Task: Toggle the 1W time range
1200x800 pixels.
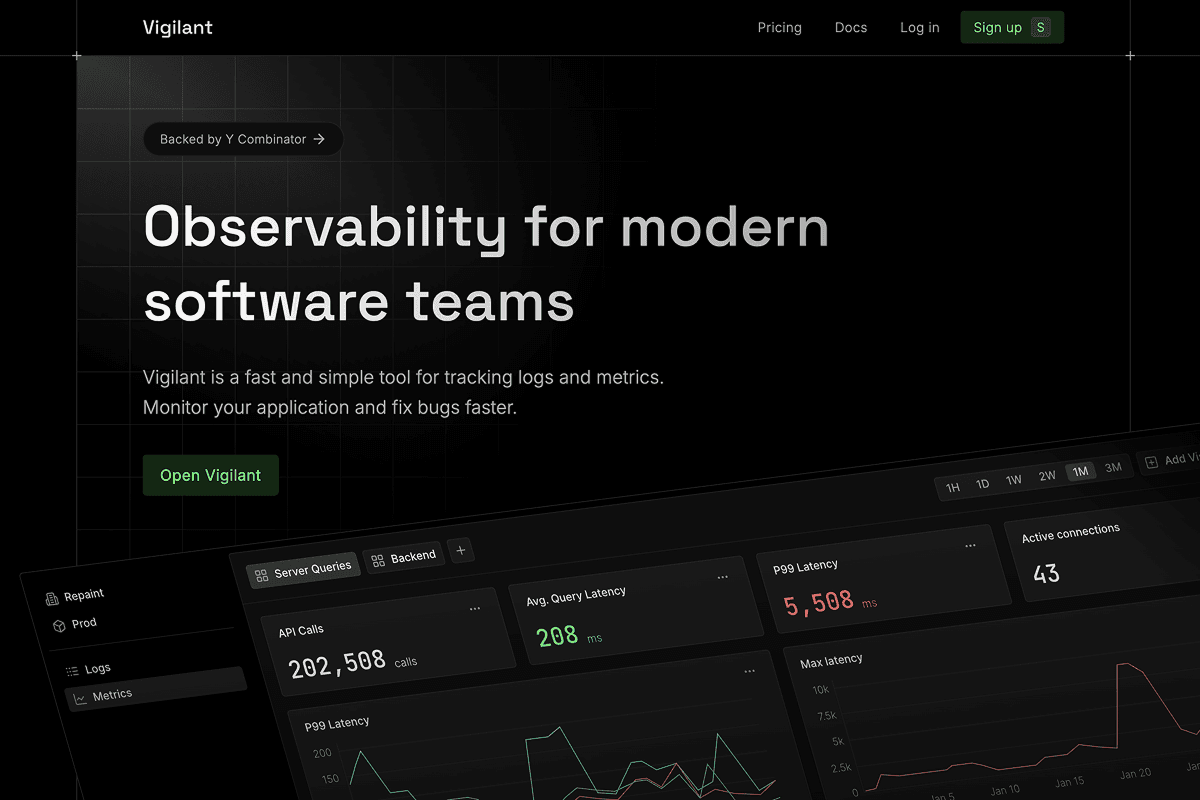Action: tap(1014, 479)
